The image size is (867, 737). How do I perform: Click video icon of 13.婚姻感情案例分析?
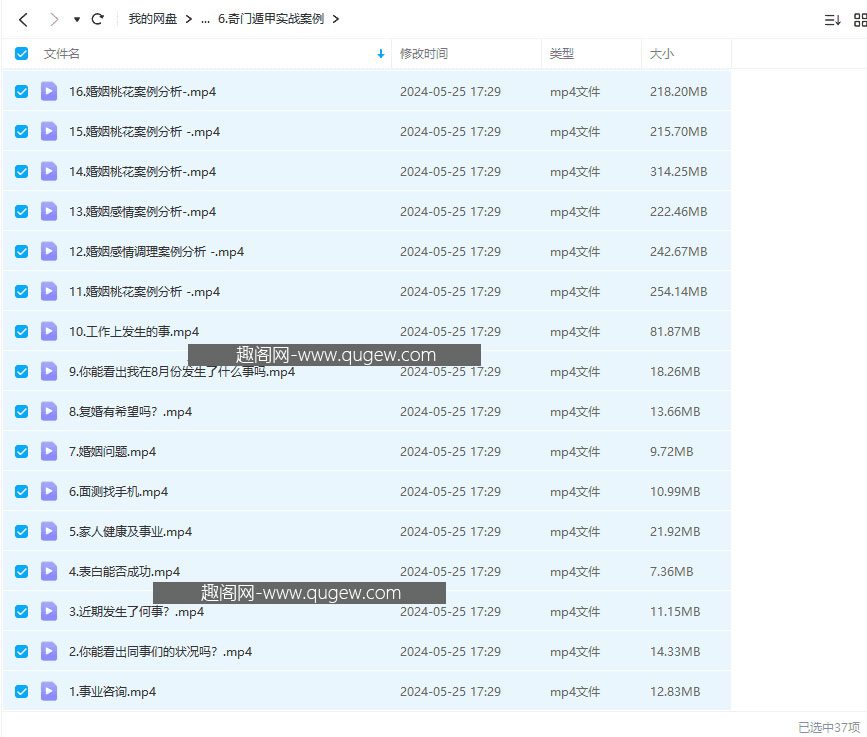(49, 211)
